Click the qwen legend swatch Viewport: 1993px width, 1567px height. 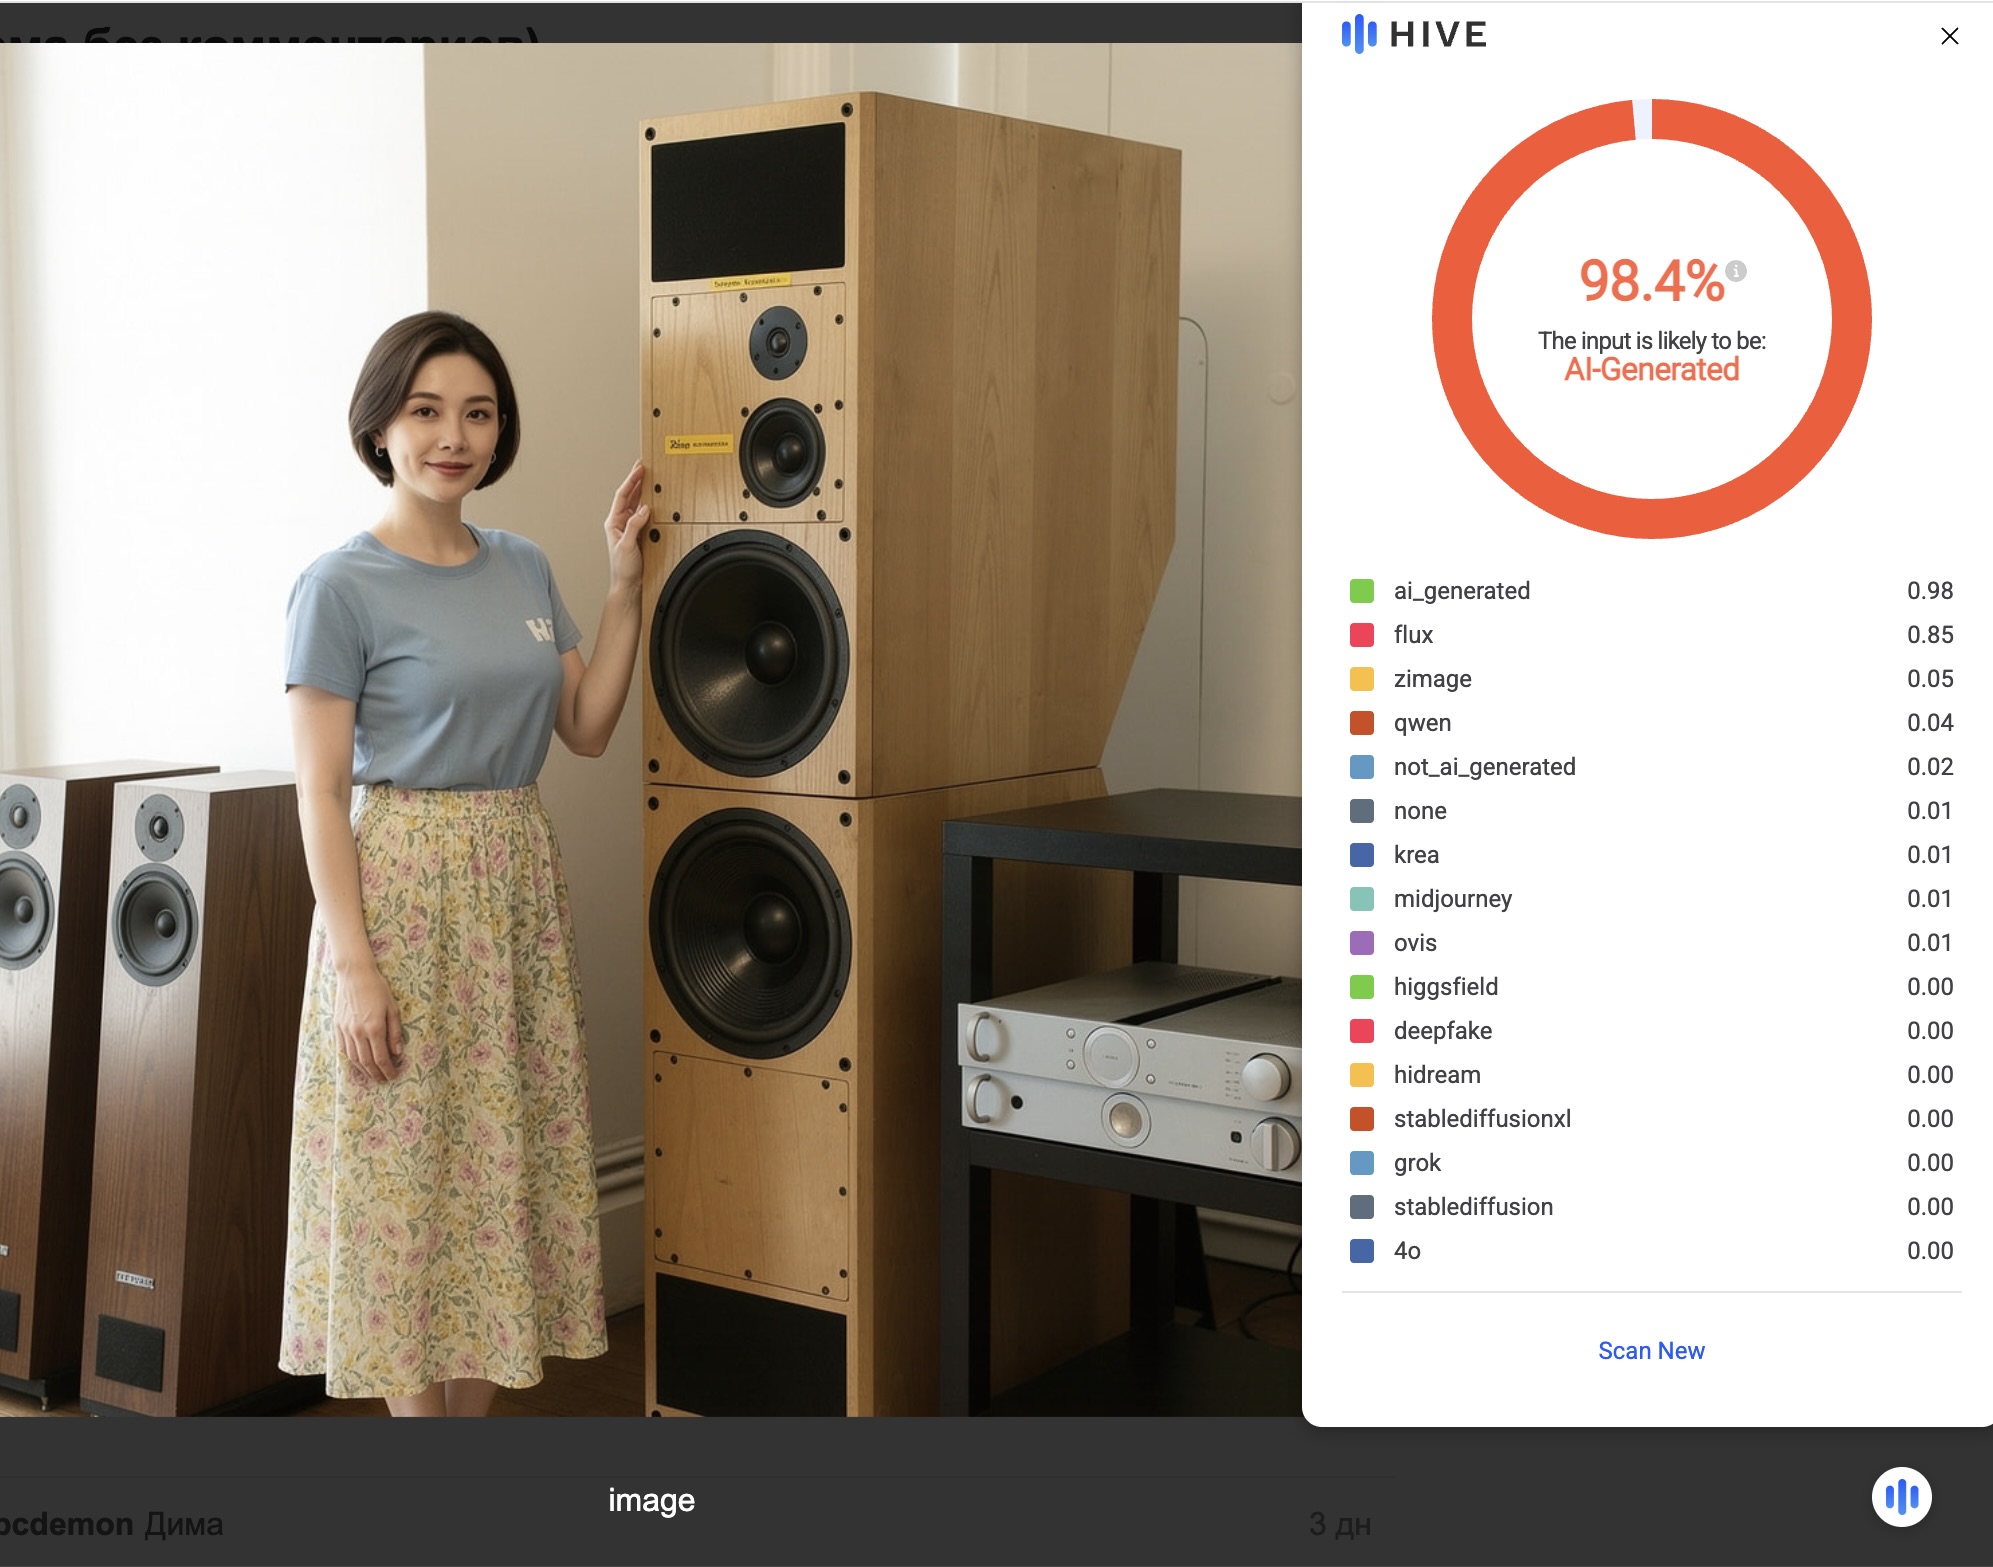pos(1361,723)
